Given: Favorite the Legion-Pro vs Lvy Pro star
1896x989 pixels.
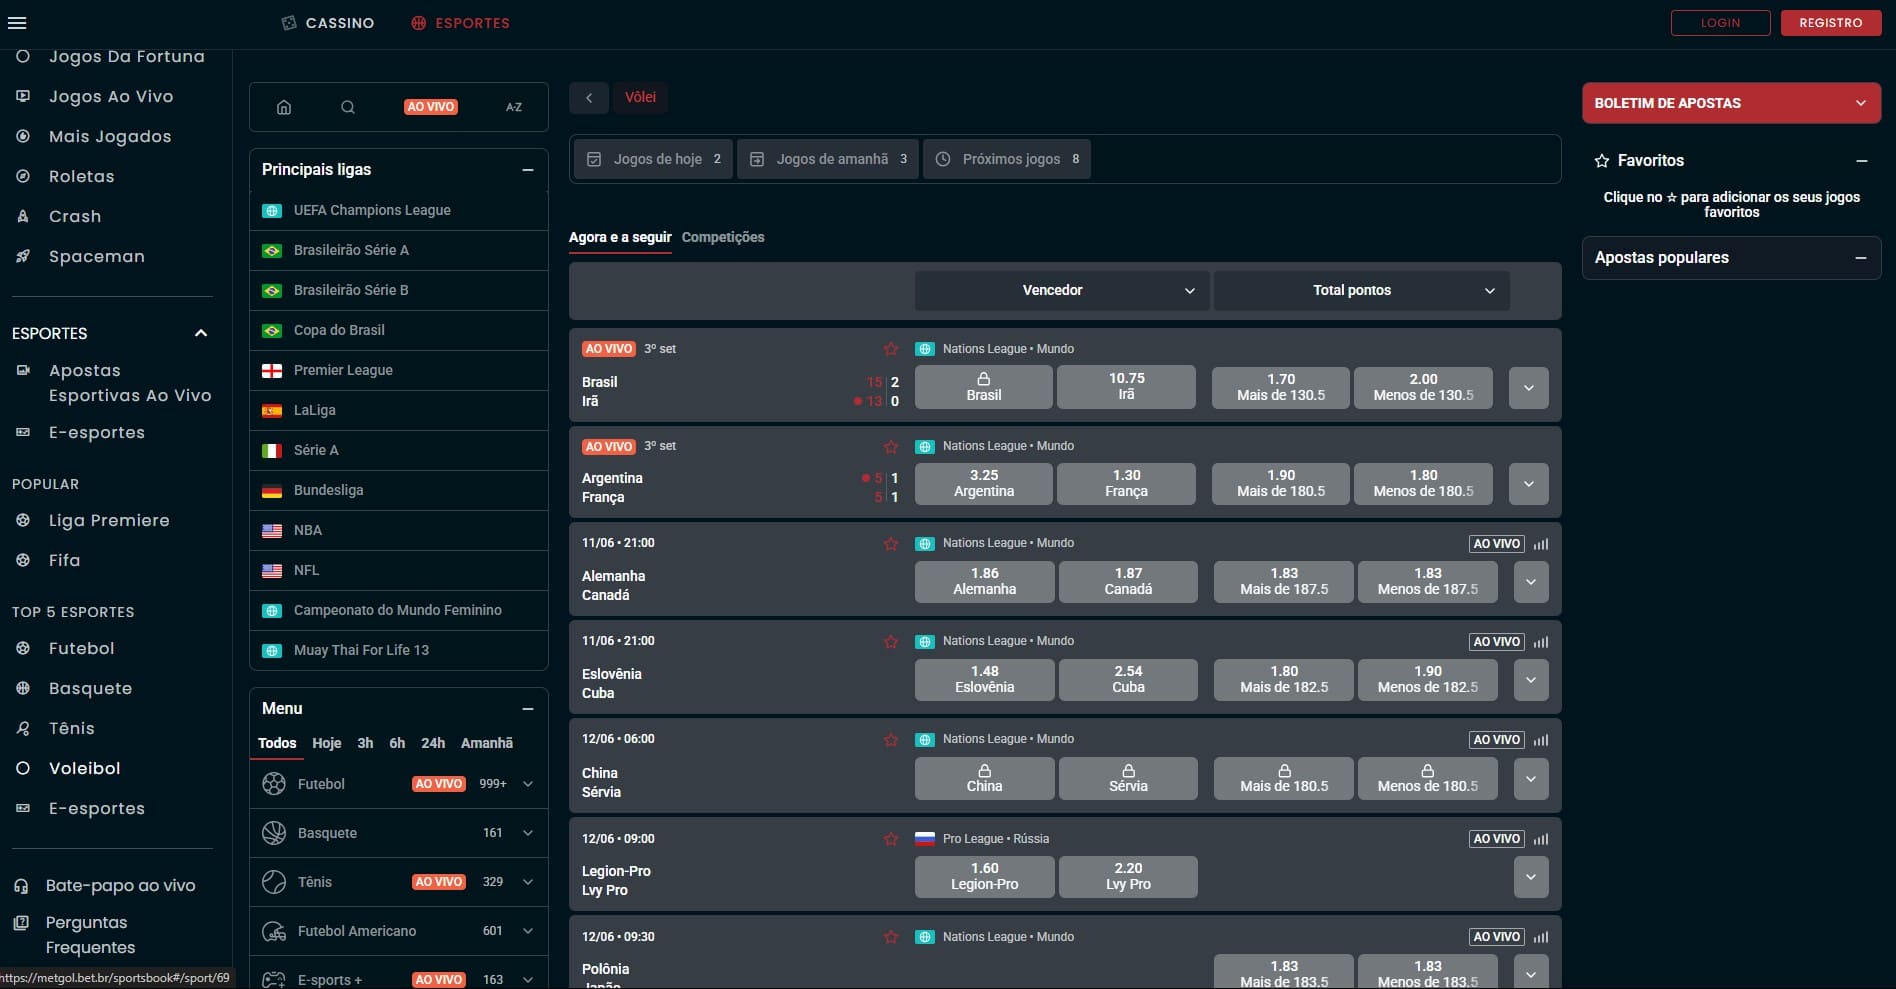Looking at the screenshot, I should [x=891, y=839].
